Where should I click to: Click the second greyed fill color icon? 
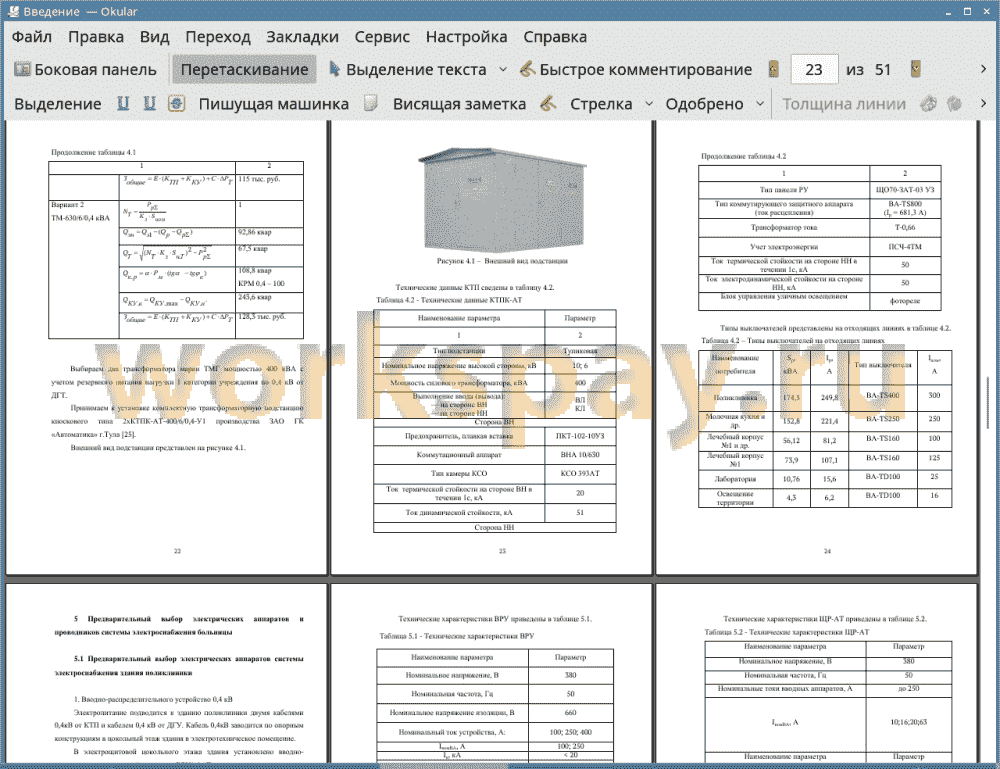coord(954,103)
